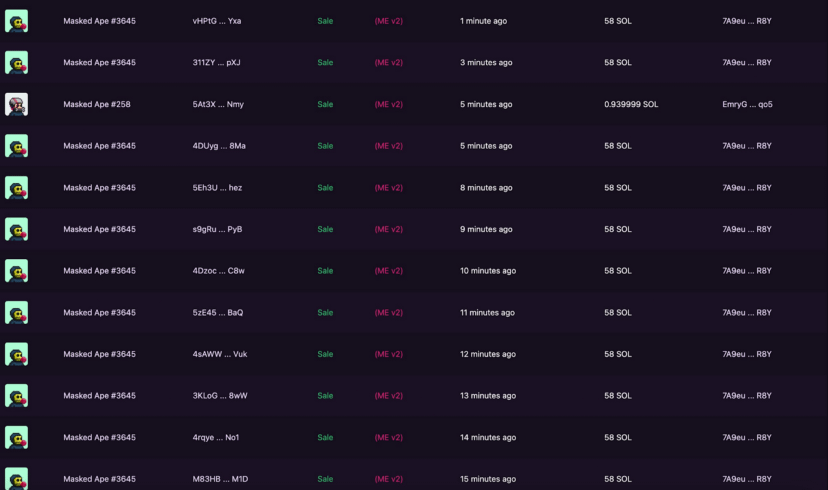The width and height of the screenshot is (828, 490).
Task: Open transaction 5At3X ... Nmy
Action: click(218, 104)
